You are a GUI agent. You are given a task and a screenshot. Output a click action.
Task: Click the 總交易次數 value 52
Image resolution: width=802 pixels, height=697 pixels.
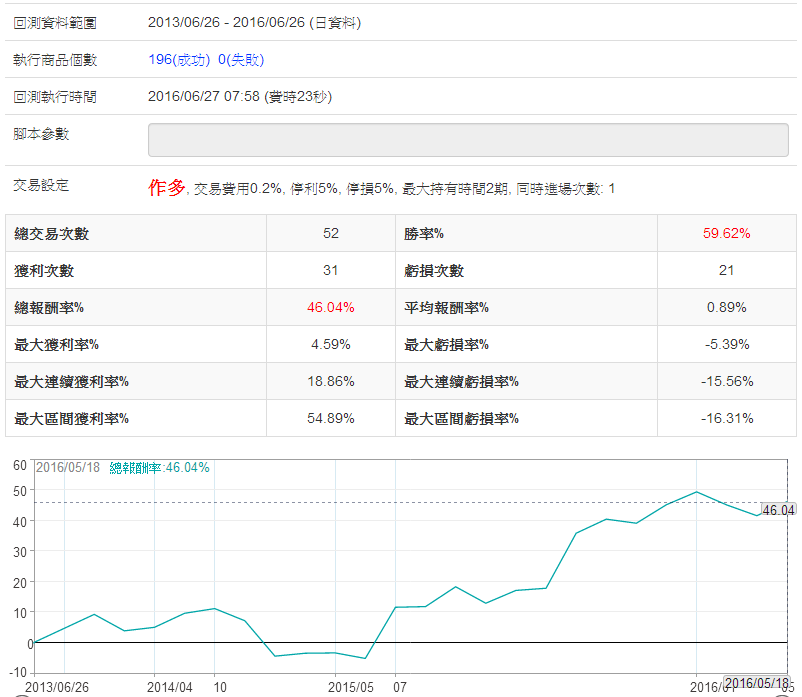[x=330, y=233]
